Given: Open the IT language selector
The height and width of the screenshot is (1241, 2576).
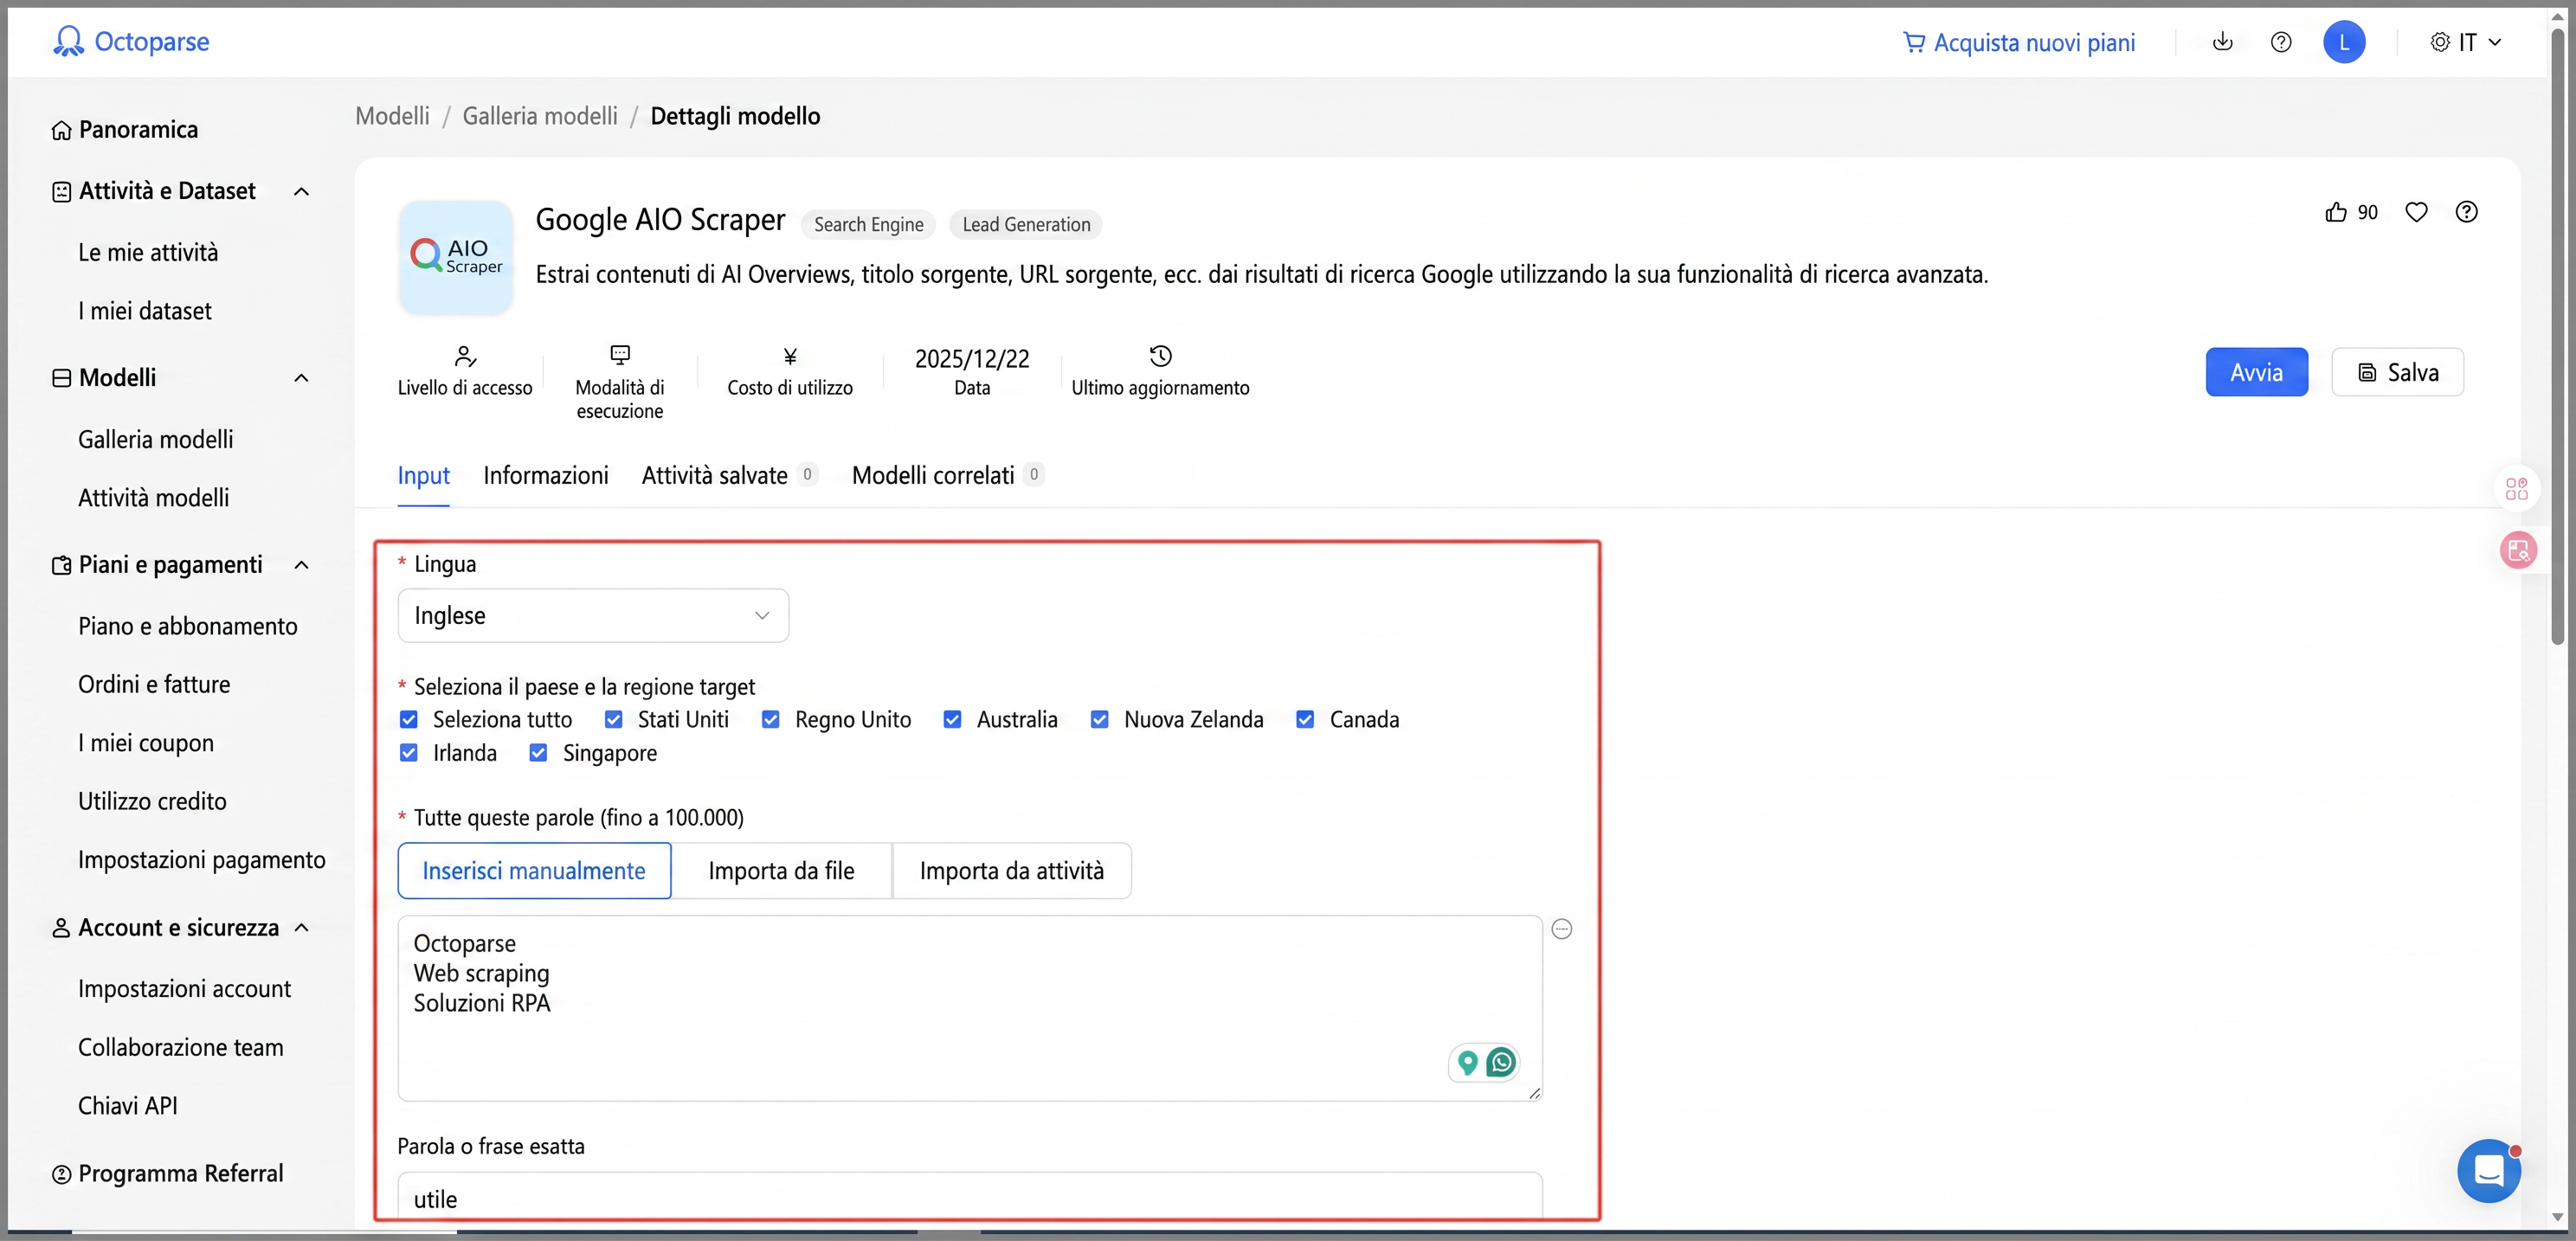Looking at the screenshot, I should [x=2468, y=42].
